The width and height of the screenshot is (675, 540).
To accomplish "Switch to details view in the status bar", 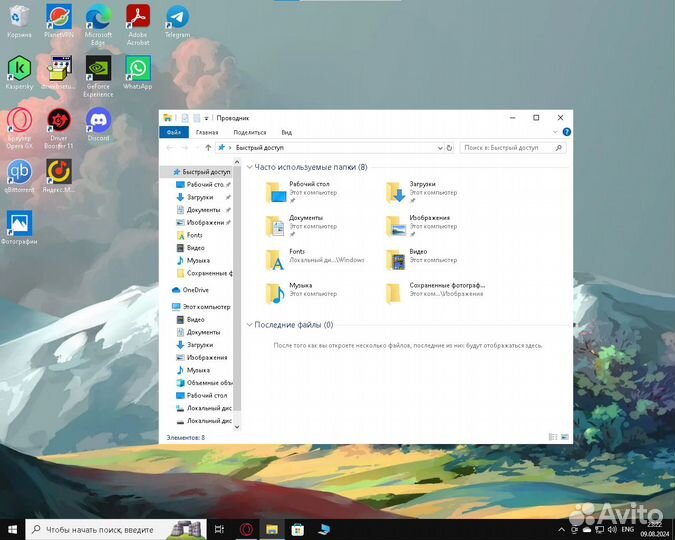I will (x=553, y=437).
